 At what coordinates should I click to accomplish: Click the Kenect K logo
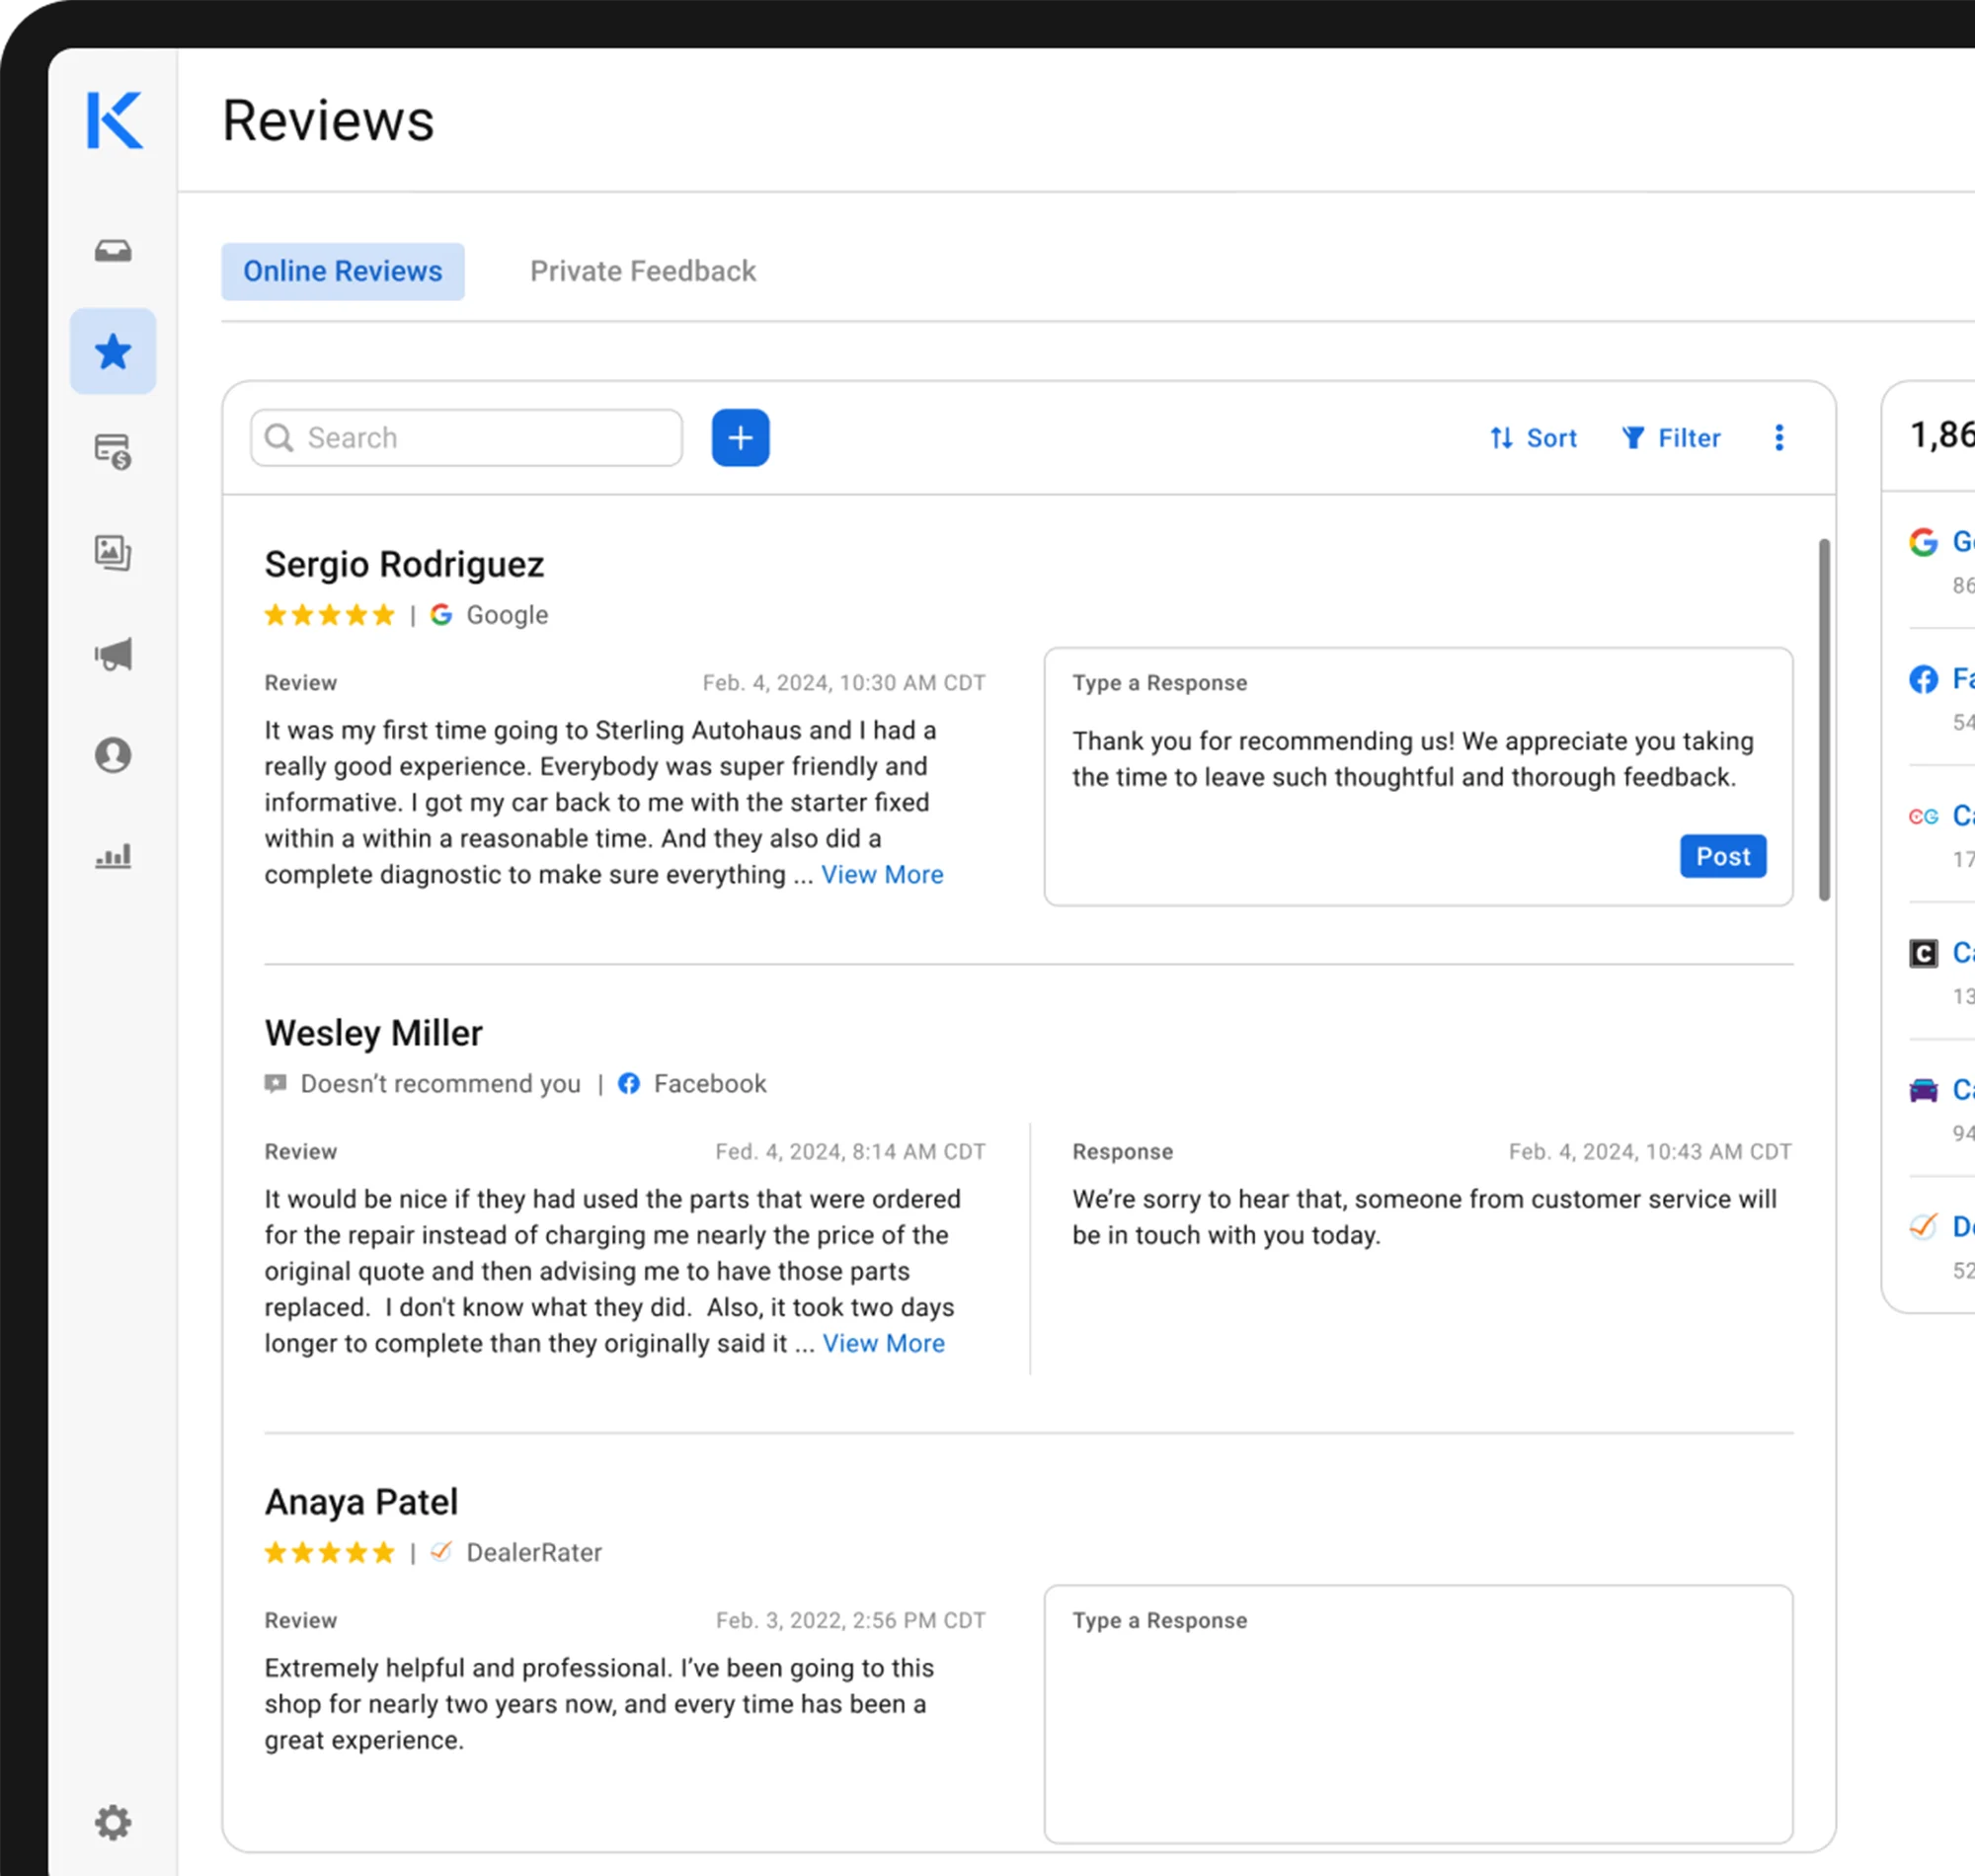pyautogui.click(x=114, y=120)
